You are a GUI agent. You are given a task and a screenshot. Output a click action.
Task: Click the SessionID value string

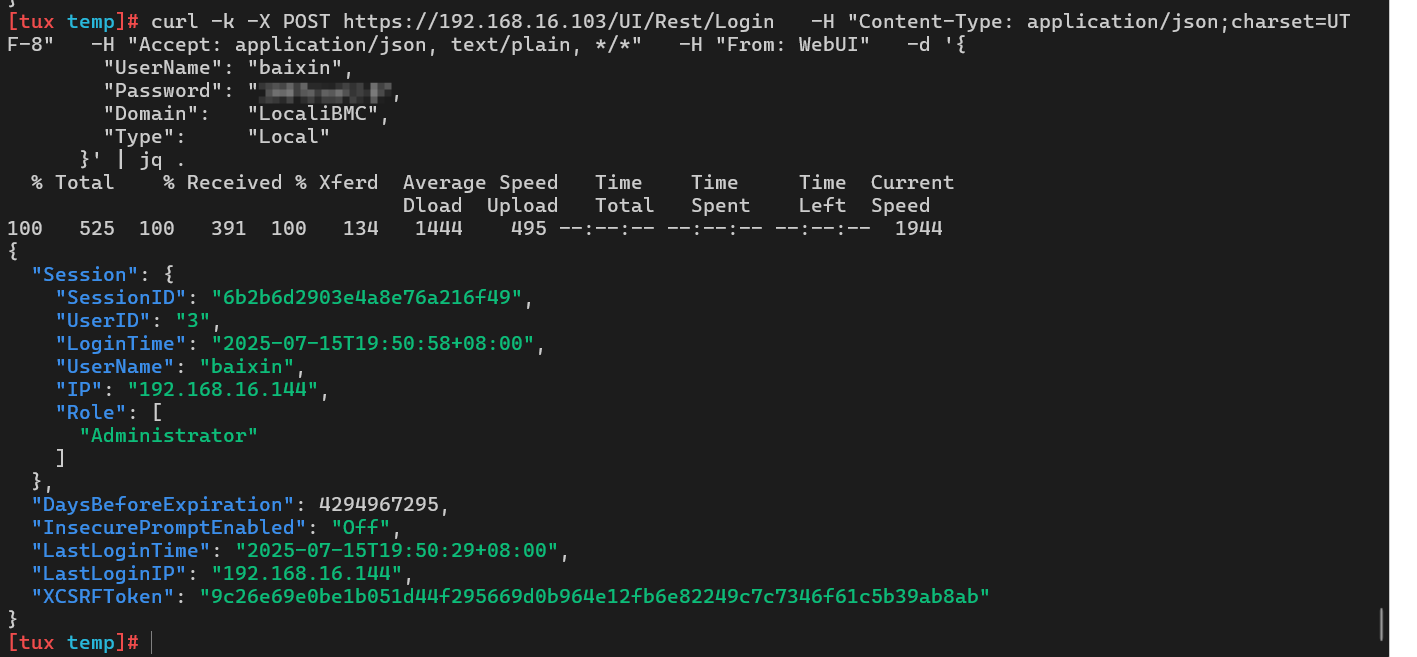(x=366, y=297)
